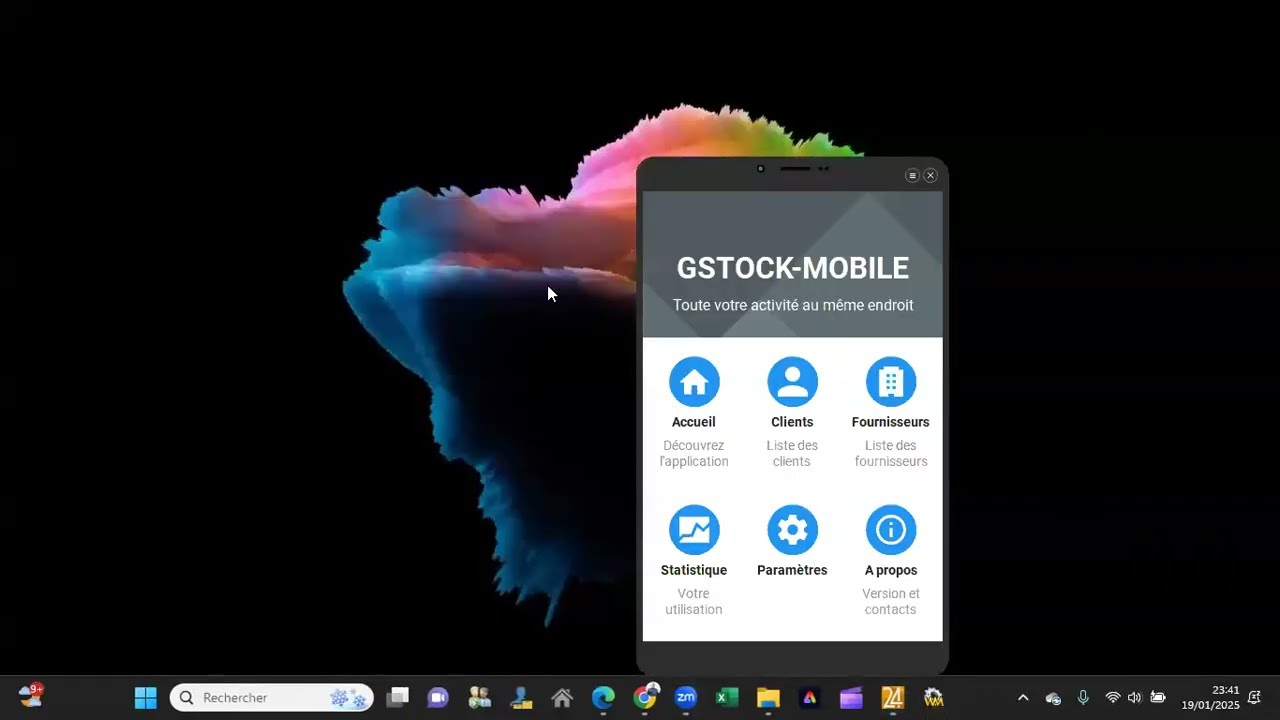
Task: Show hidden system tray icons
Action: (x=1023, y=698)
